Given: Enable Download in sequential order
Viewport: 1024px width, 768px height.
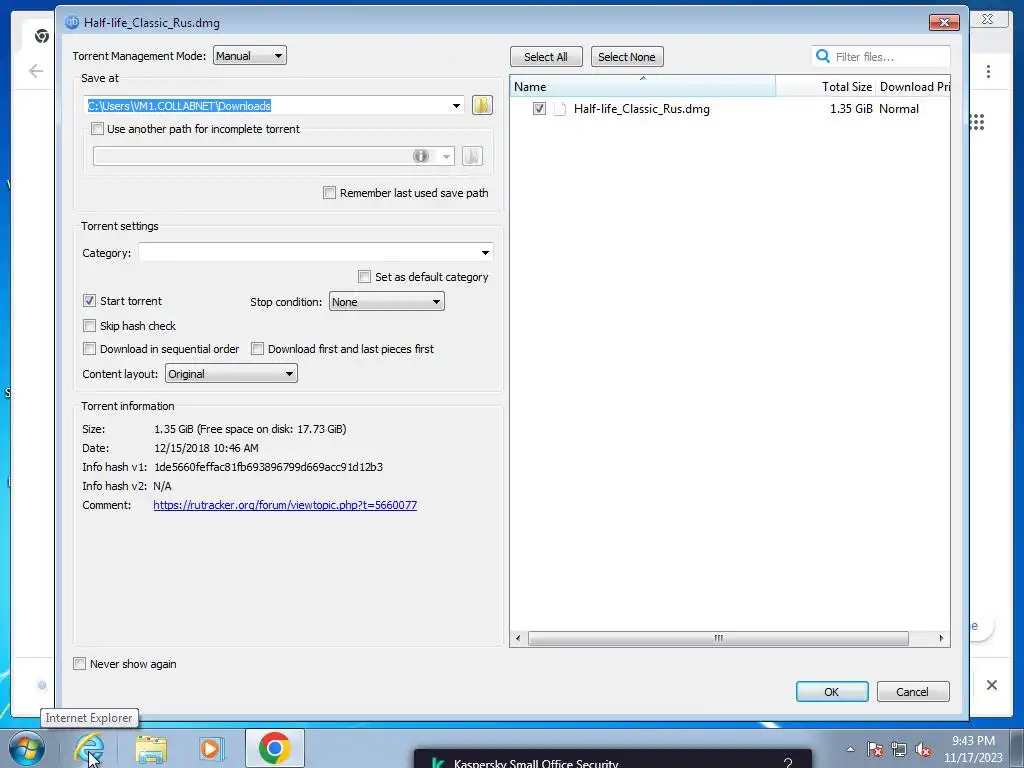Looking at the screenshot, I should 89,349.
